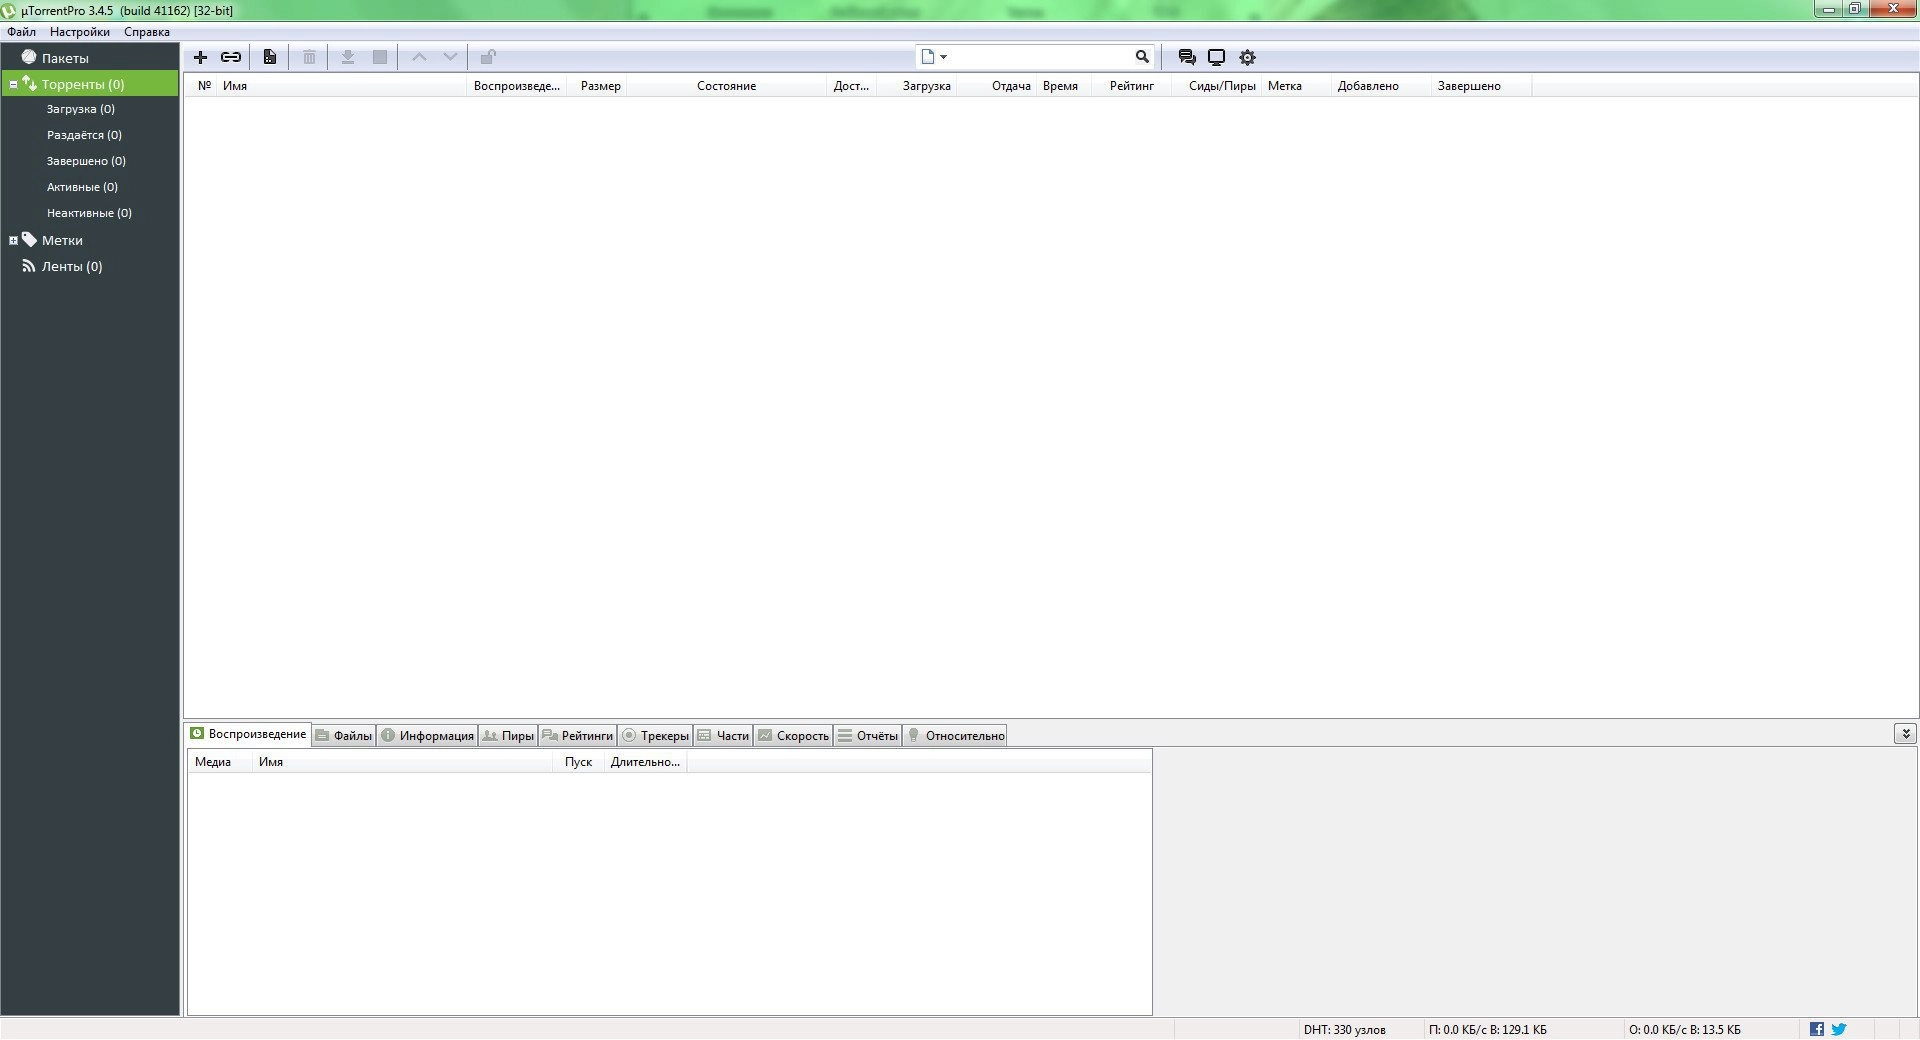Screen dimensions: 1920x1040
Task: Click the Create New Torrent icon
Action: coord(269,57)
